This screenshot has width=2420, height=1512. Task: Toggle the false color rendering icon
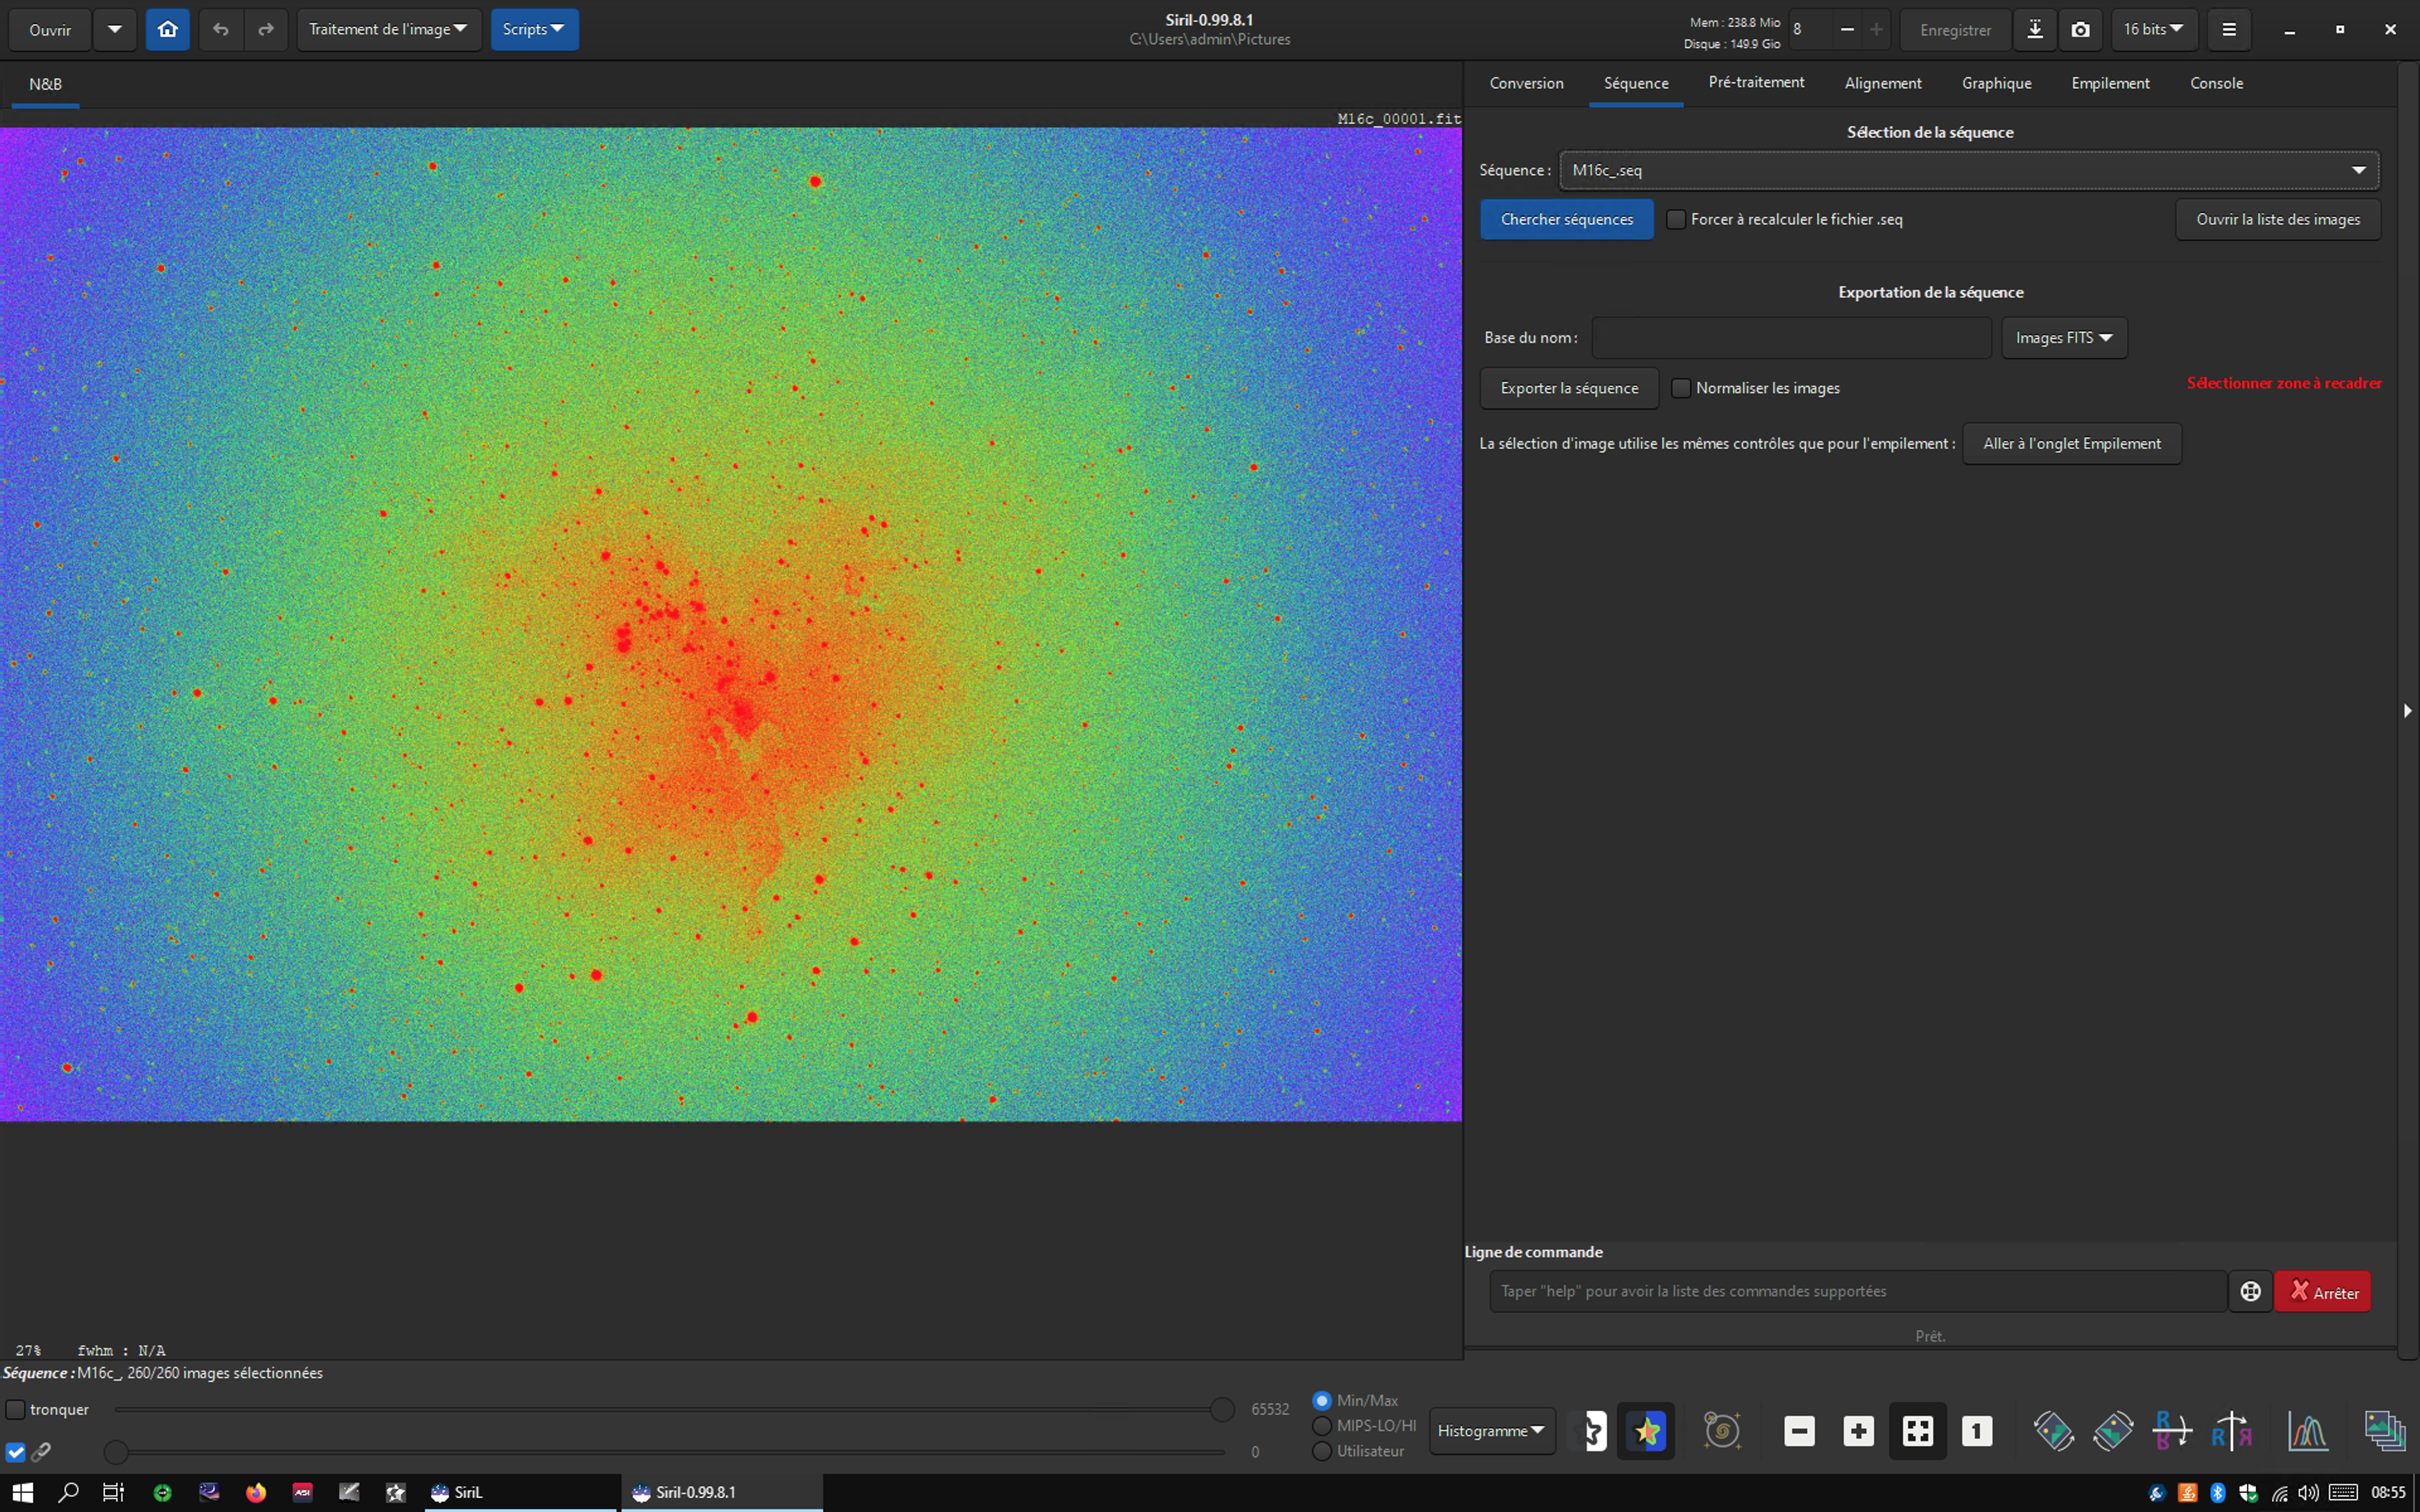pyautogui.click(x=1646, y=1431)
